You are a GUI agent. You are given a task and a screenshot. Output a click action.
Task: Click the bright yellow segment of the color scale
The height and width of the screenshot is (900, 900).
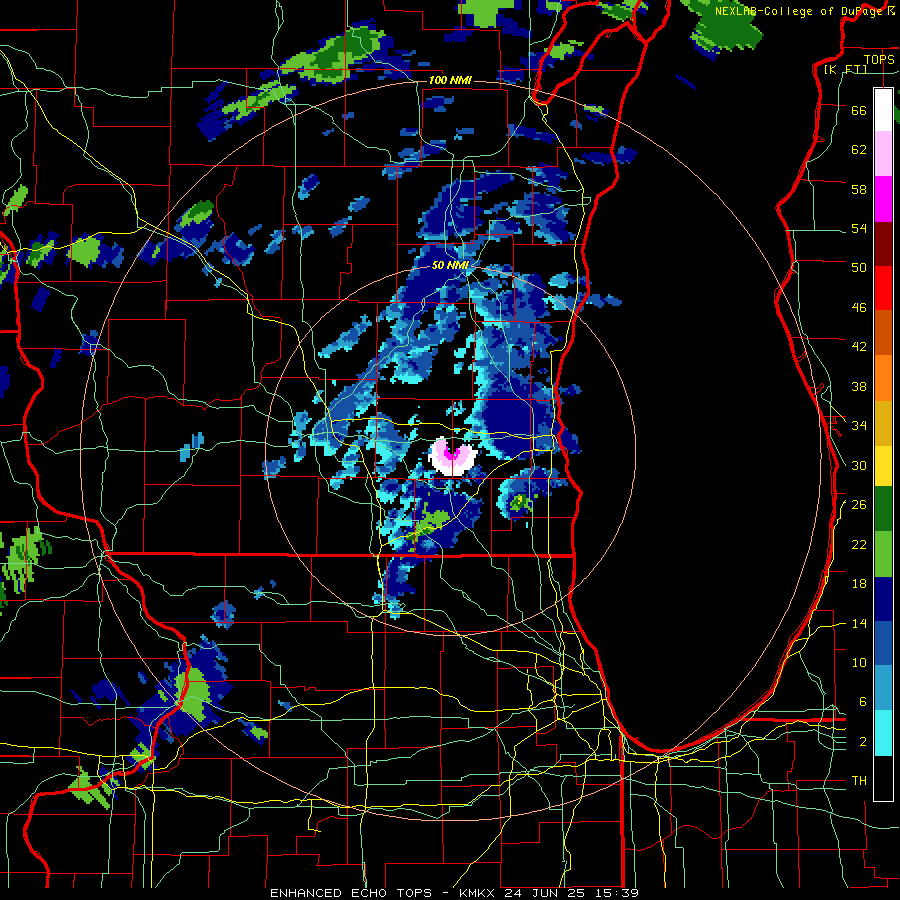tap(883, 465)
